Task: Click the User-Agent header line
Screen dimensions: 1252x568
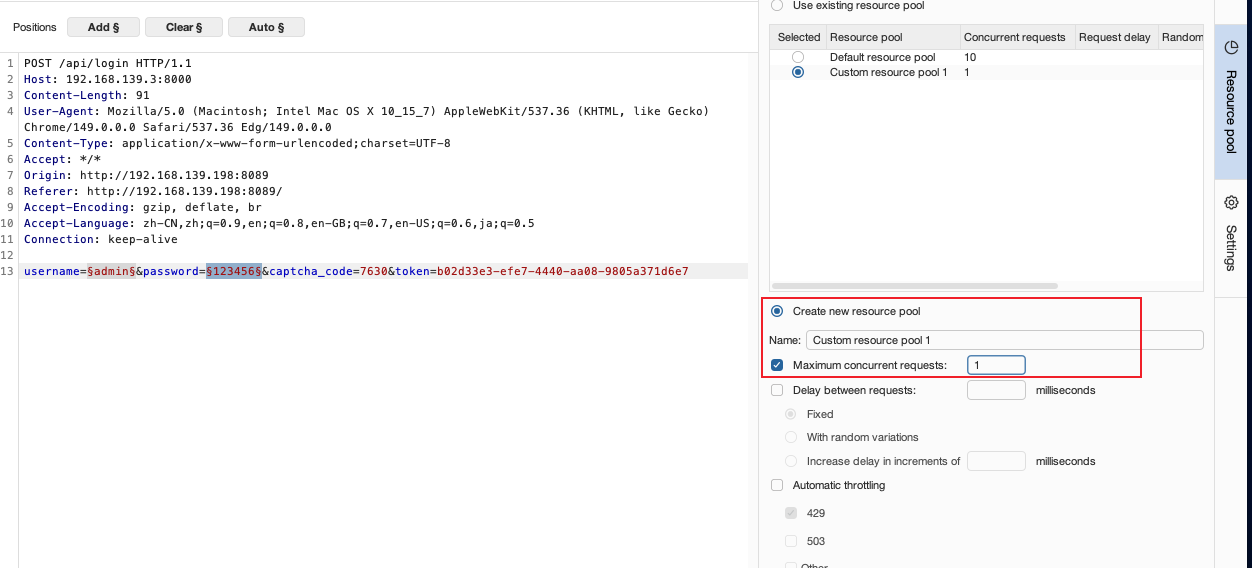Action: (x=366, y=119)
